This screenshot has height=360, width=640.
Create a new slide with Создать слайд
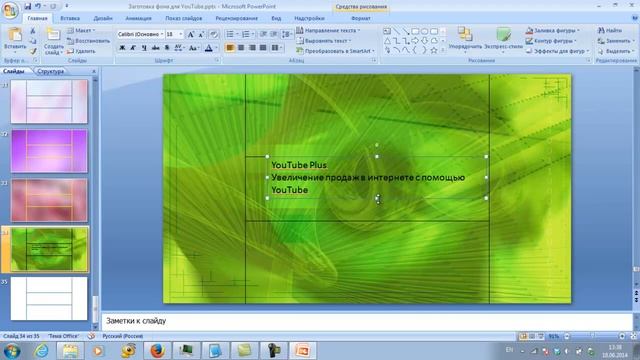53,41
